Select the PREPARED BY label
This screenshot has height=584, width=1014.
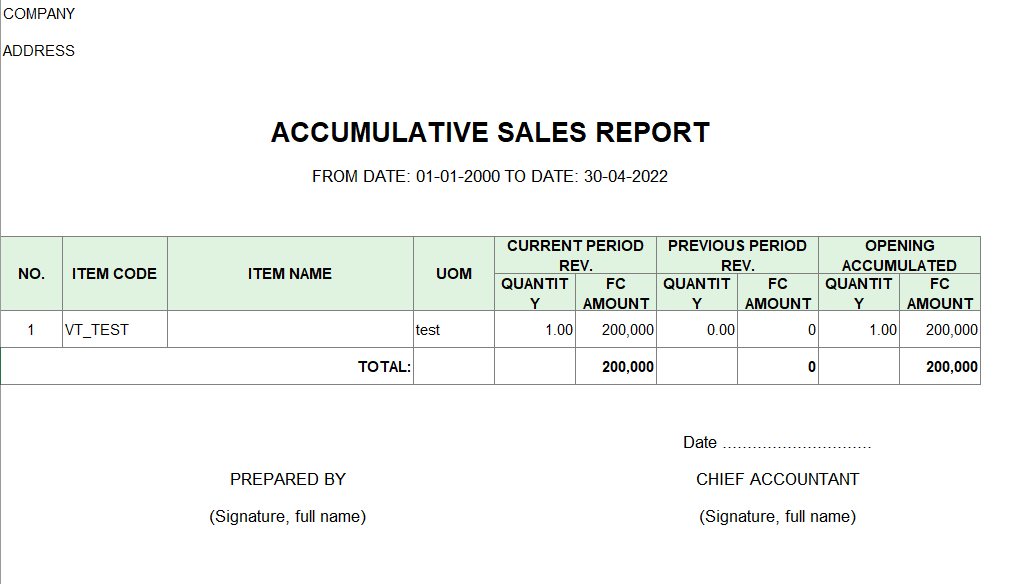click(288, 479)
